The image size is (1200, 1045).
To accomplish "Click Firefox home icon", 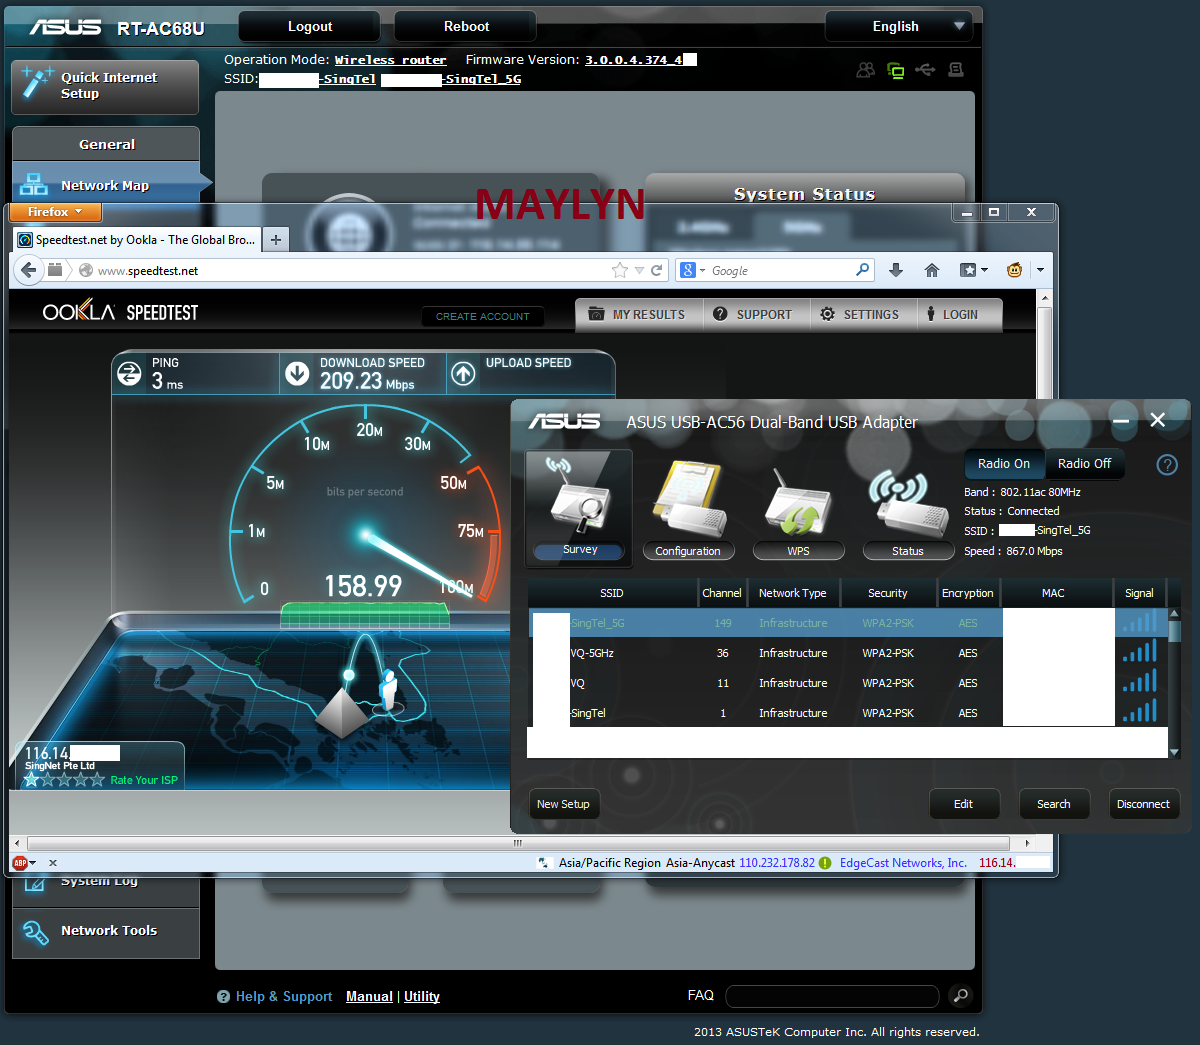I will coord(932,270).
